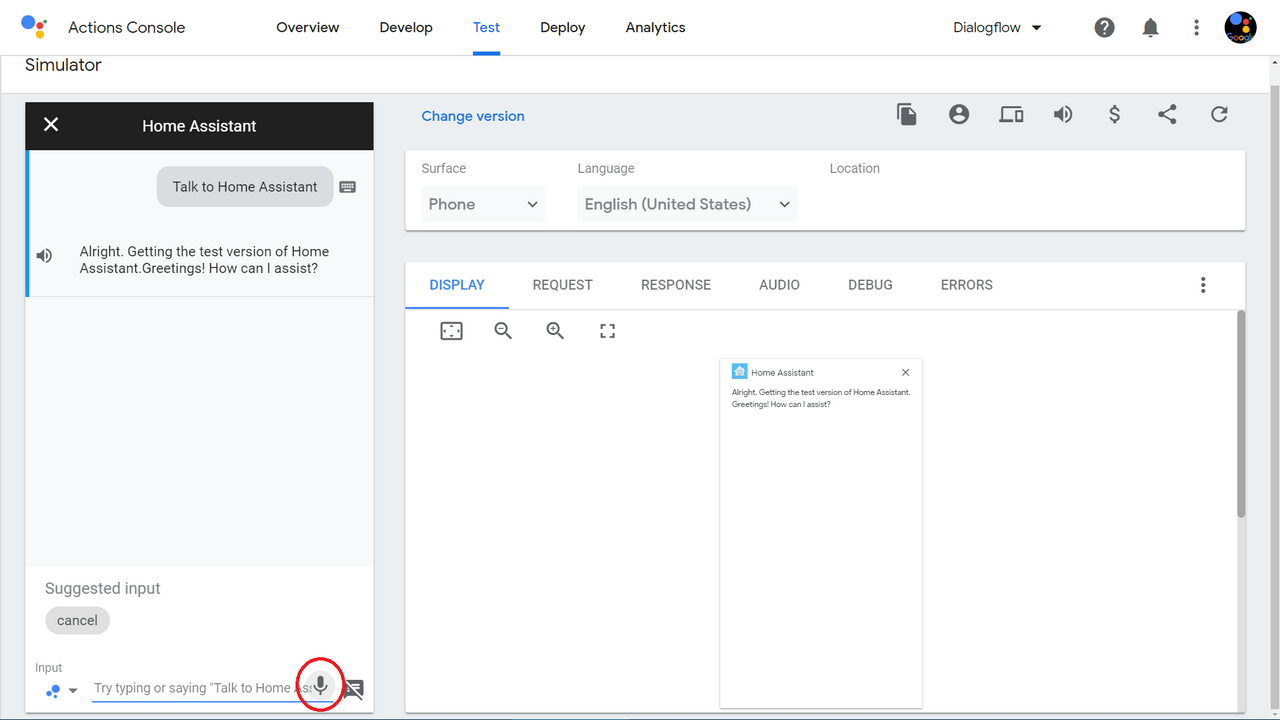Open the Language English dropdown

[x=687, y=204]
